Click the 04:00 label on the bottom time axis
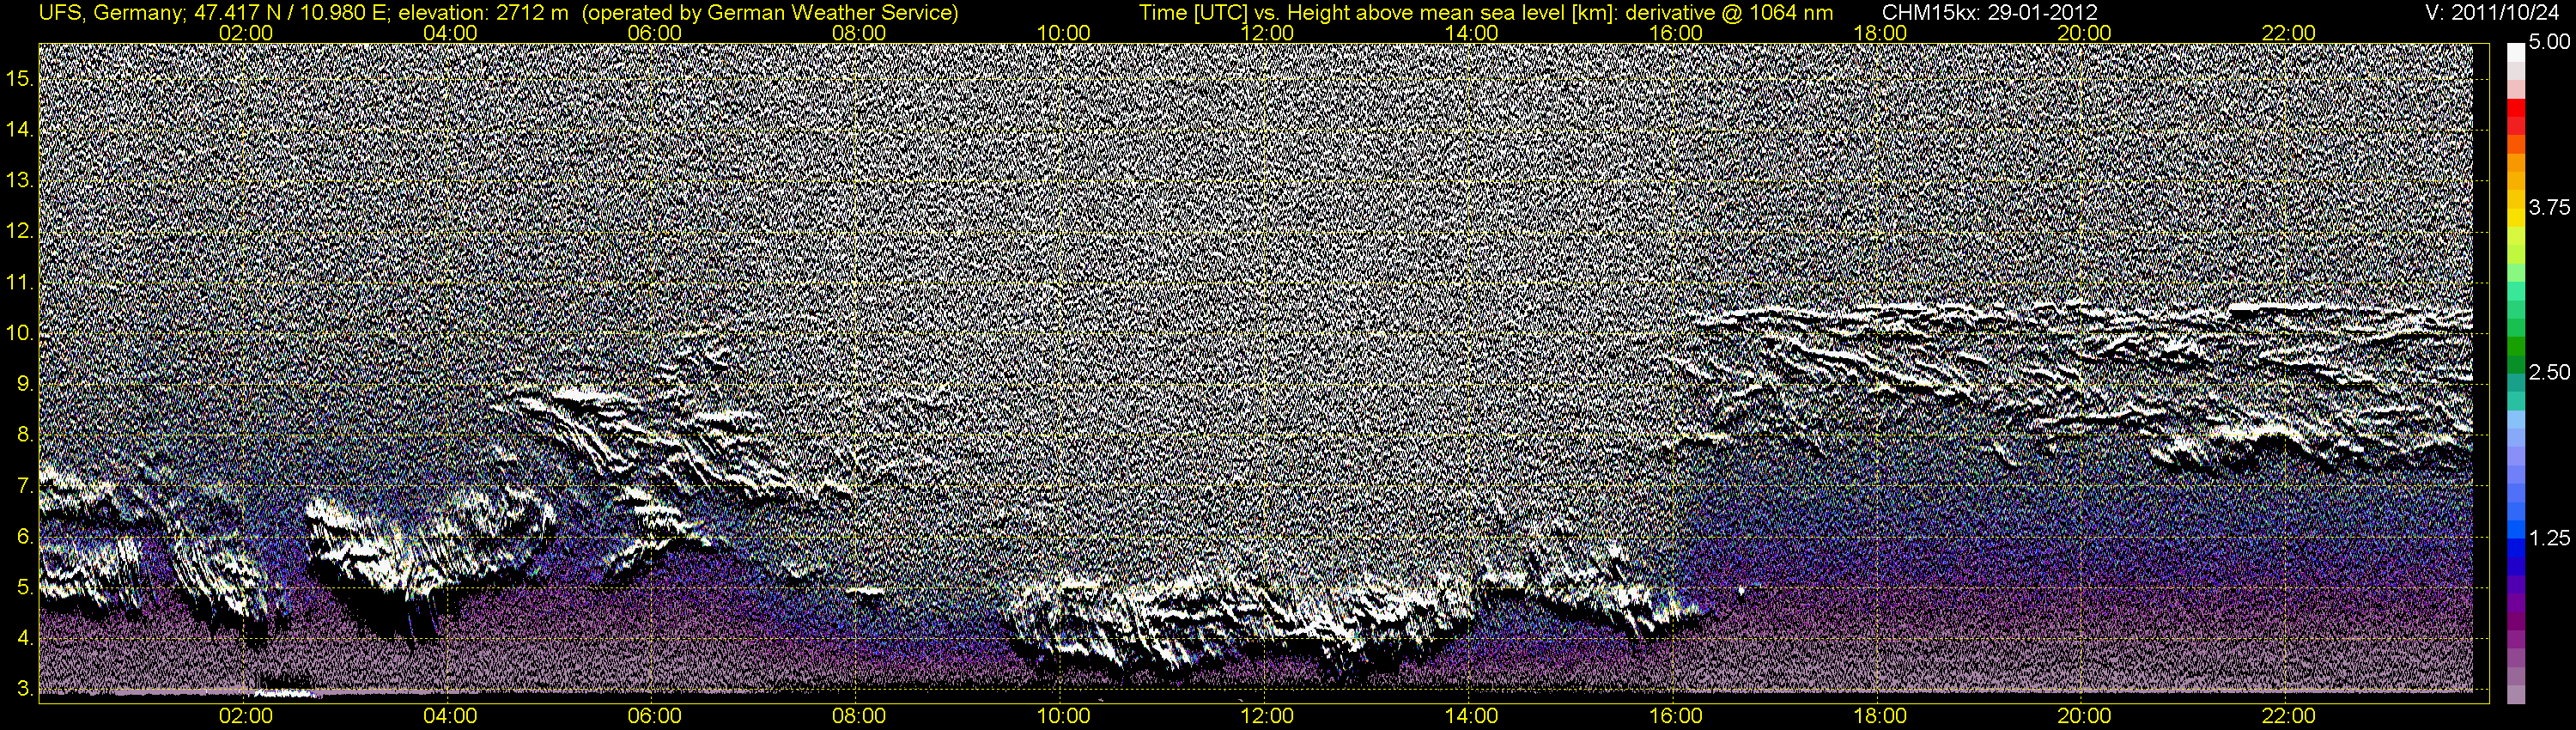Screen dimensions: 2576x730 tap(450, 716)
